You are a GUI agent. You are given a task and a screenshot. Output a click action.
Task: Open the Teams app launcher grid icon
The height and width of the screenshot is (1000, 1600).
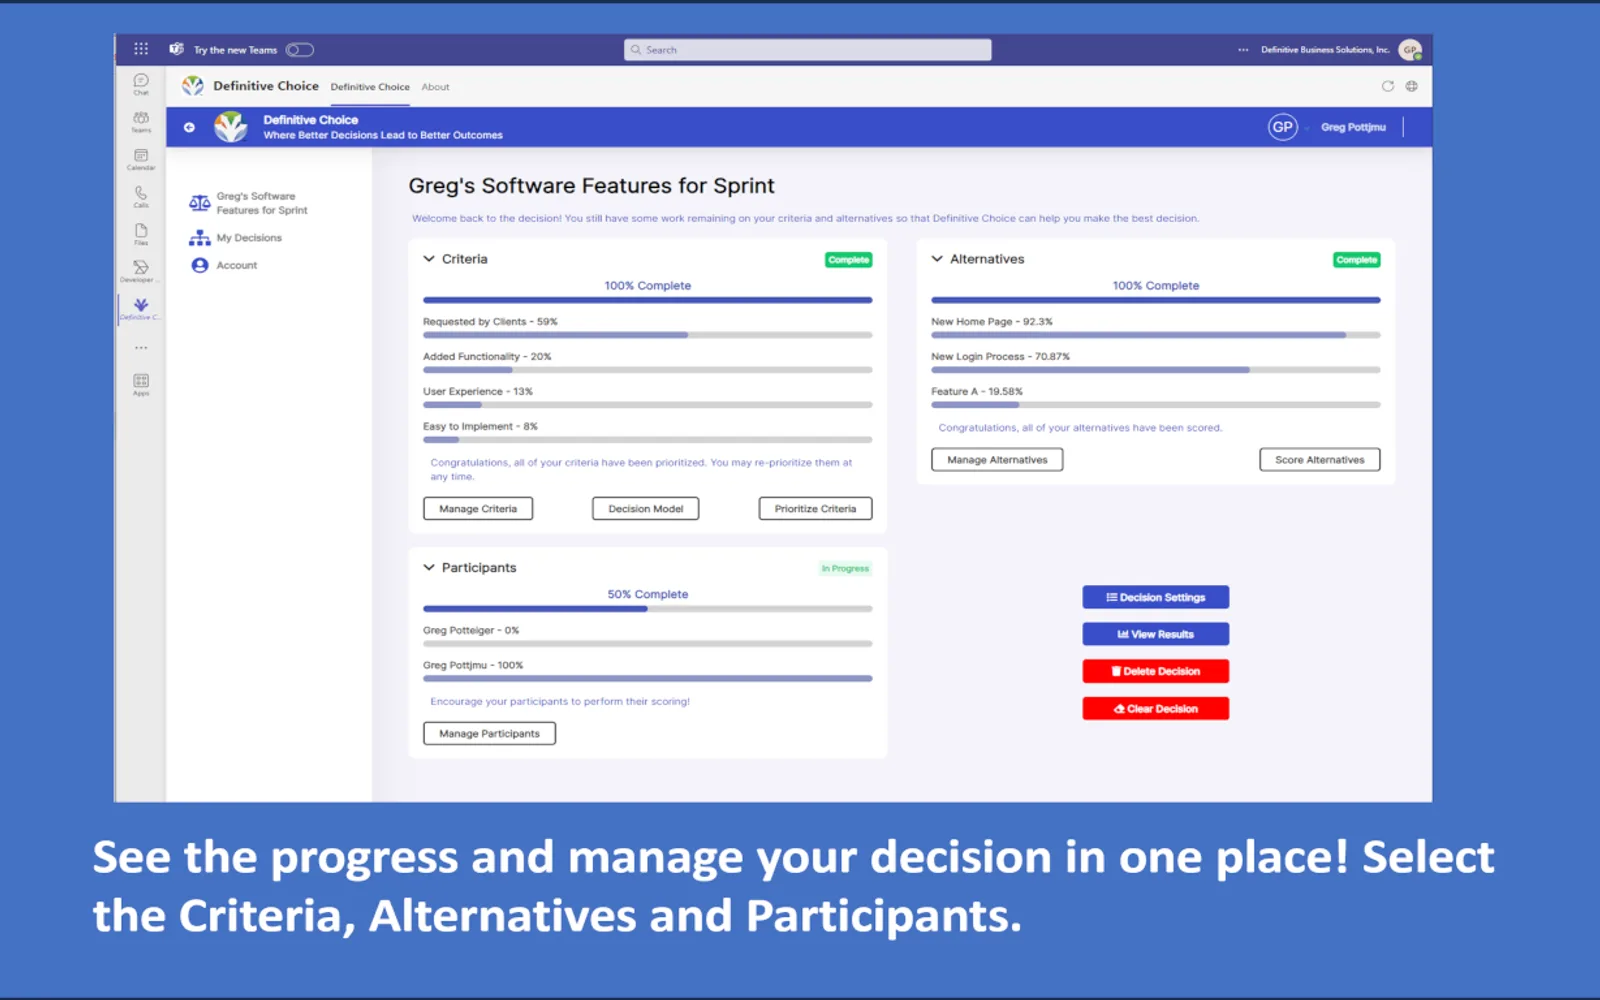[141, 49]
